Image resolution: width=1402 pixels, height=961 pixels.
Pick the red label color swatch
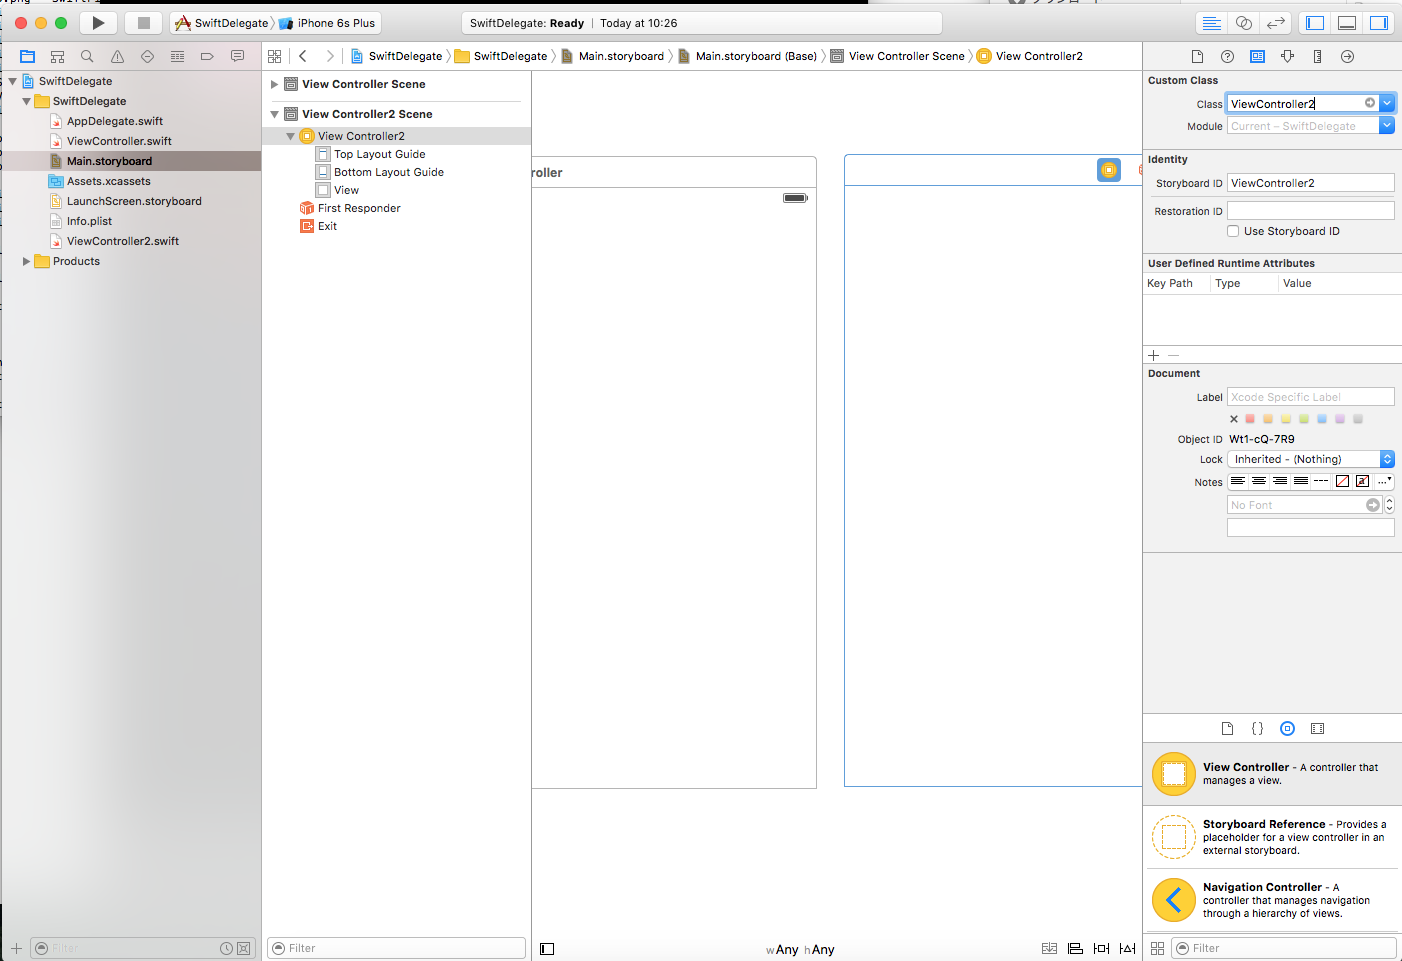pyautogui.click(x=1250, y=419)
